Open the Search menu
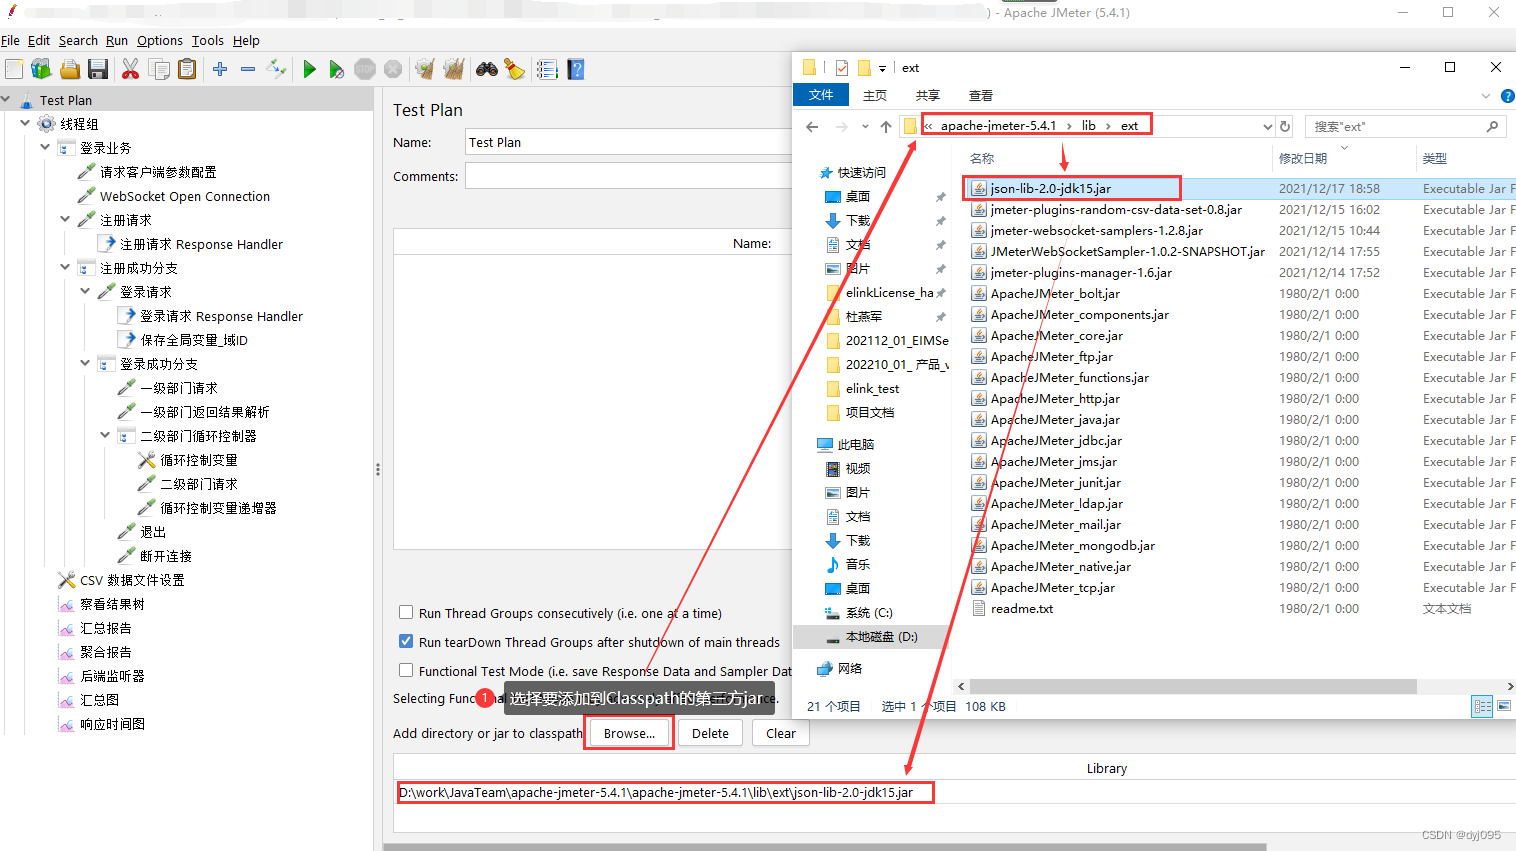Image resolution: width=1516 pixels, height=851 pixels. tap(78, 41)
